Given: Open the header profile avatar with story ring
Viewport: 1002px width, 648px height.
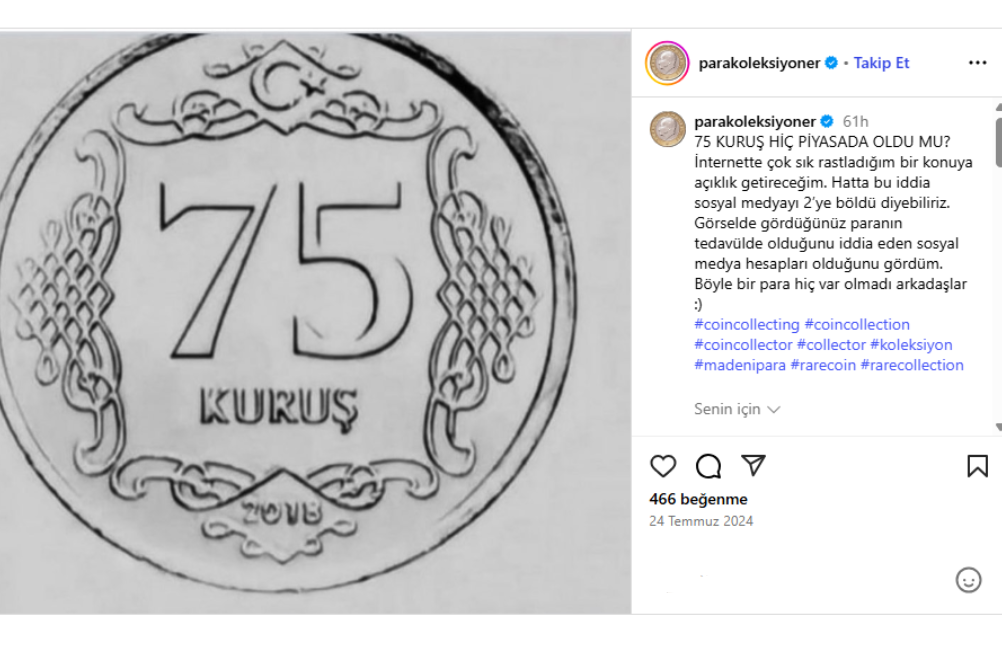Looking at the screenshot, I should pyautogui.click(x=667, y=63).
